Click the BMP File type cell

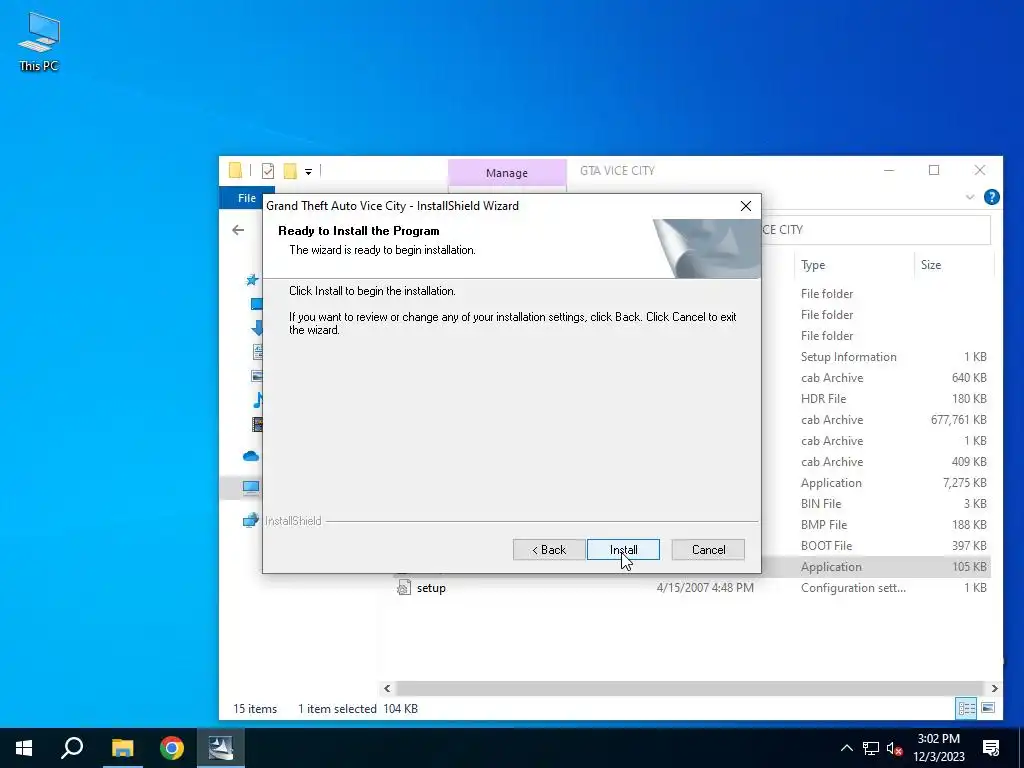[x=824, y=525]
